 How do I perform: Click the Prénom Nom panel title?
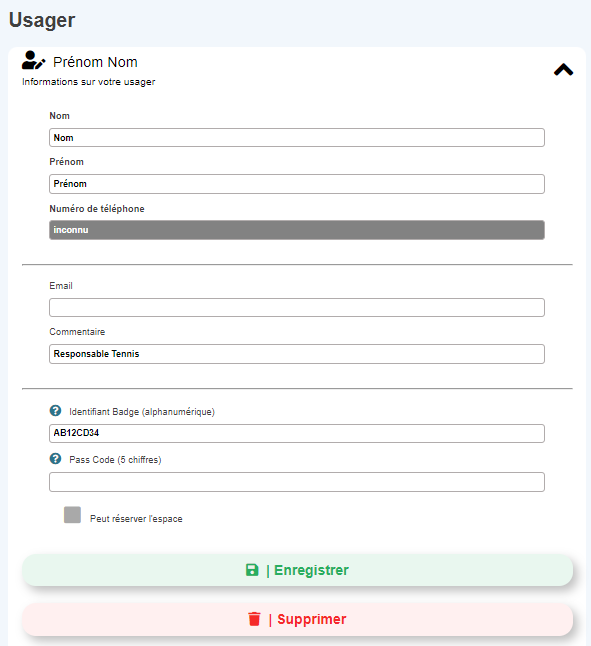pos(95,62)
